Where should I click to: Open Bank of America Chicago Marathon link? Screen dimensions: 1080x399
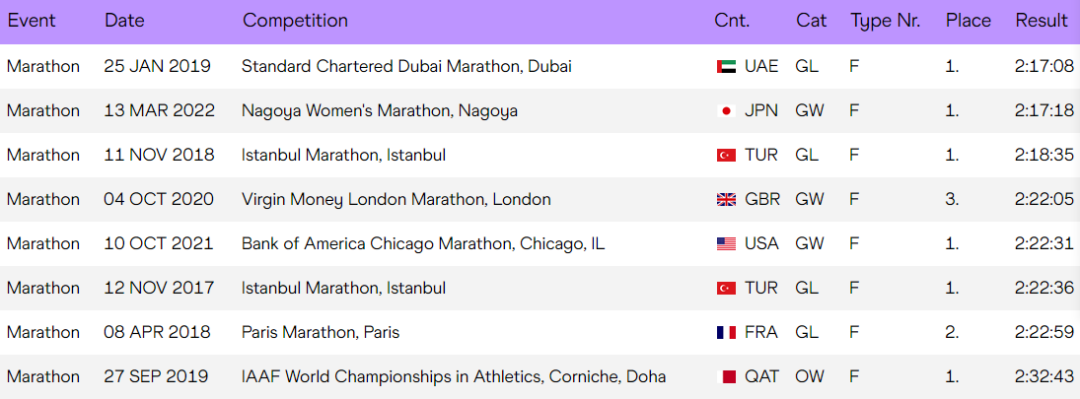(423, 244)
